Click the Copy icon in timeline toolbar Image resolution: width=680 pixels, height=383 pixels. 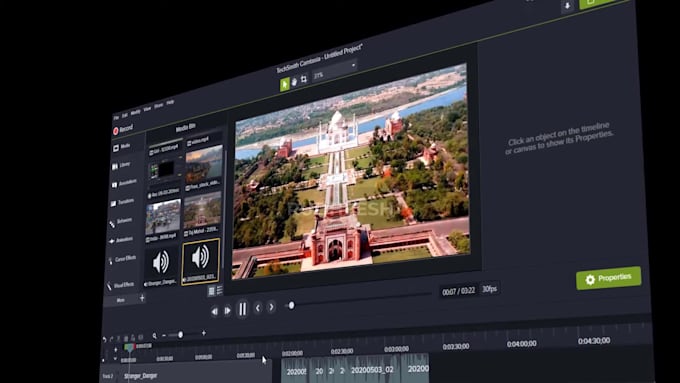coord(126,338)
